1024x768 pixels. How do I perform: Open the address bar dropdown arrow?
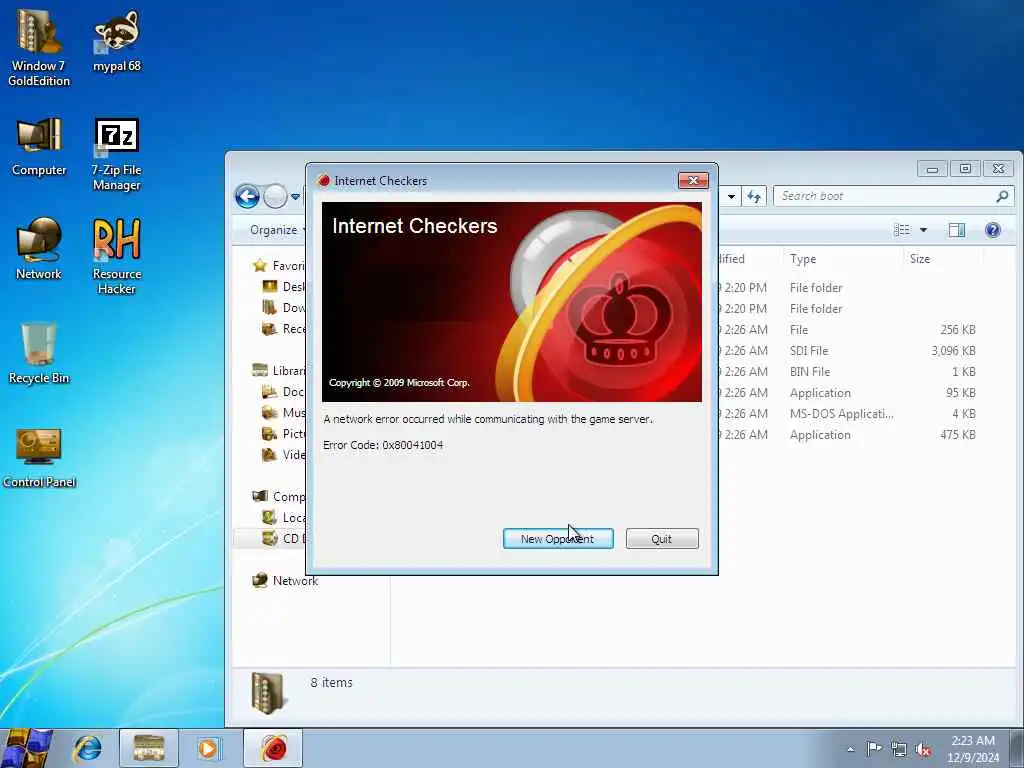(731, 196)
